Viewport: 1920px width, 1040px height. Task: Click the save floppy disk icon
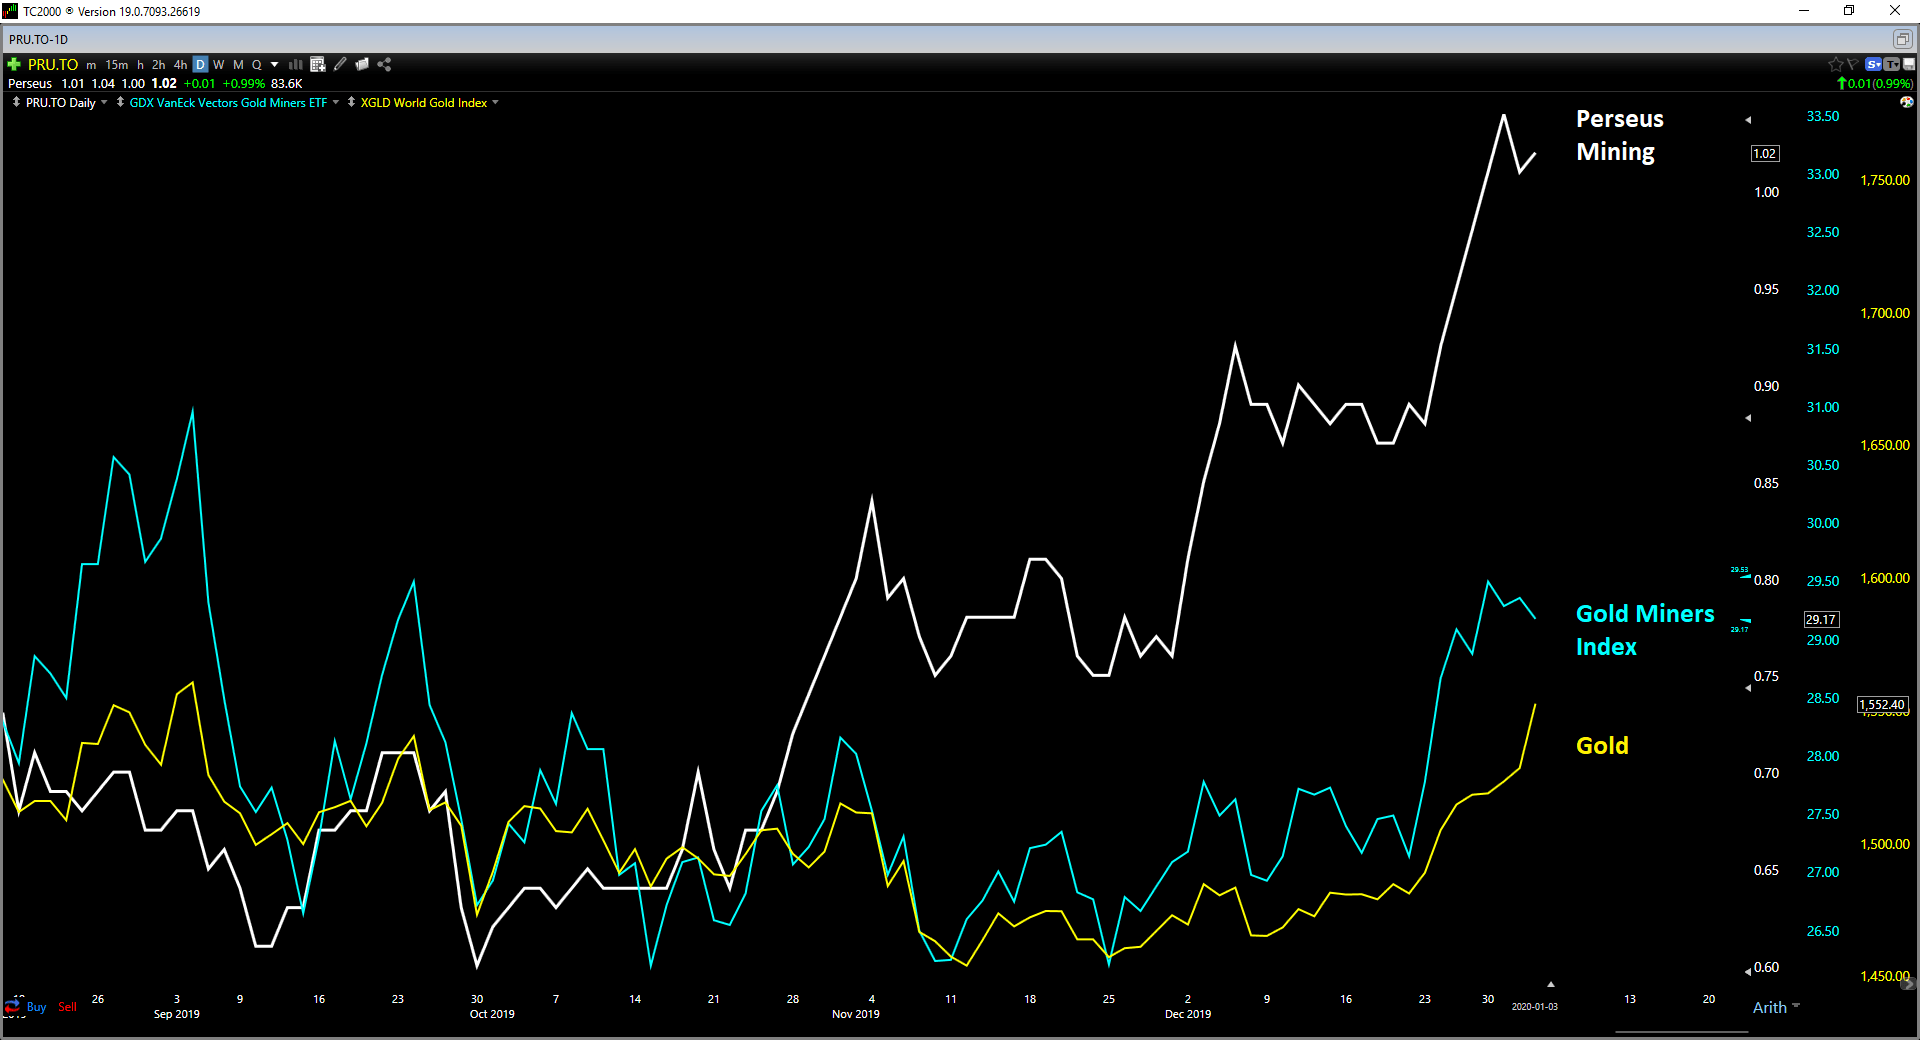click(x=1909, y=64)
